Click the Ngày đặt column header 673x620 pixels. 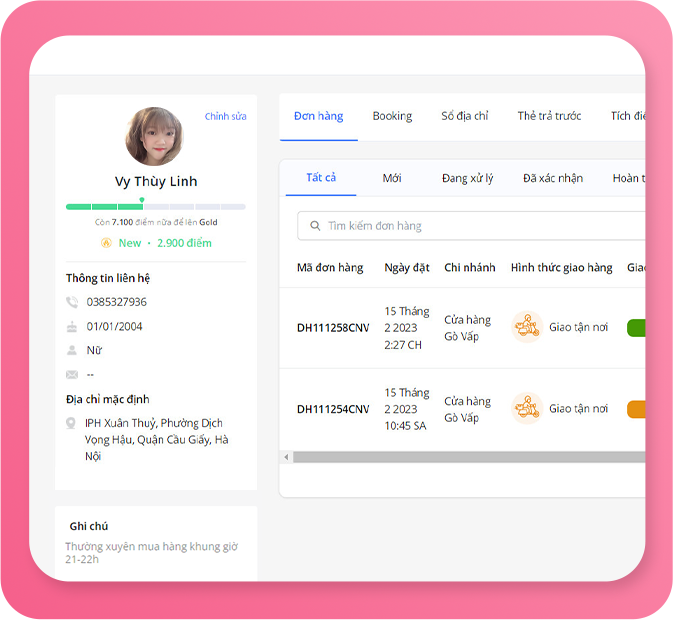tap(407, 268)
